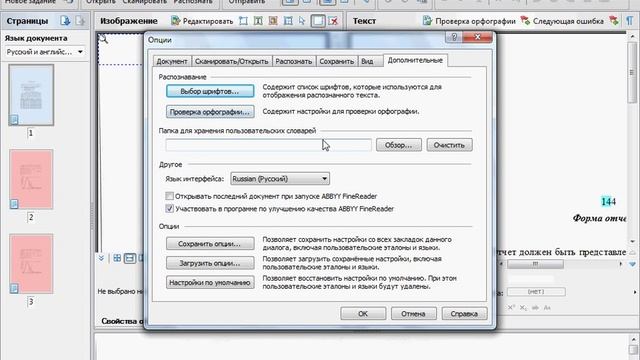Viewport: 640px width, 360px height.
Task: Click the user dictionaries folder path field
Action: coord(269,145)
